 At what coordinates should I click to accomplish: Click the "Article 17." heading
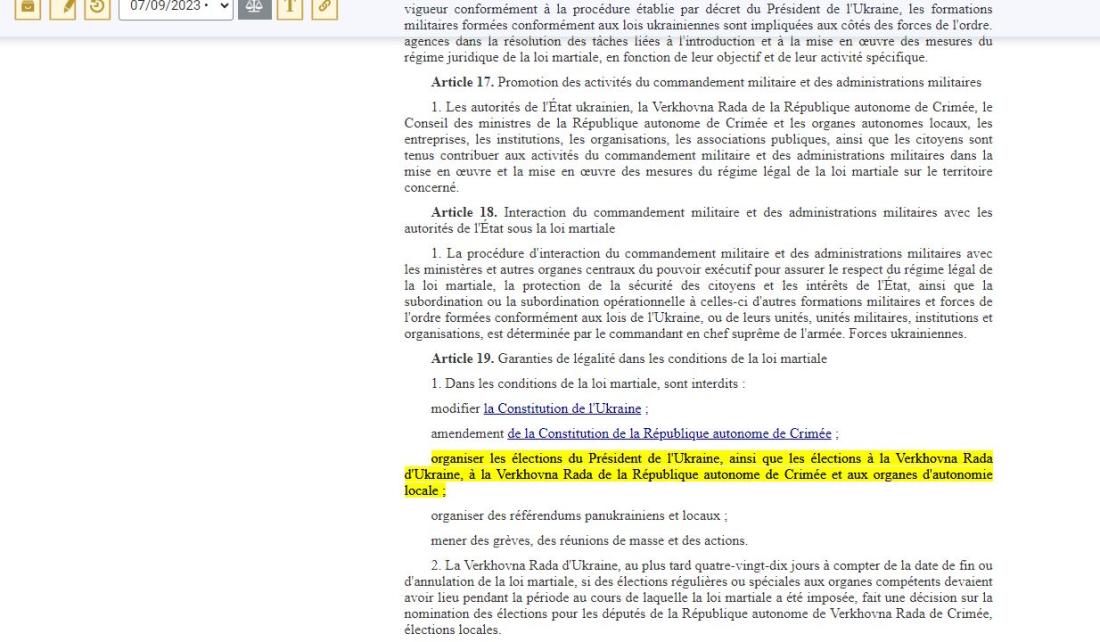(462, 82)
